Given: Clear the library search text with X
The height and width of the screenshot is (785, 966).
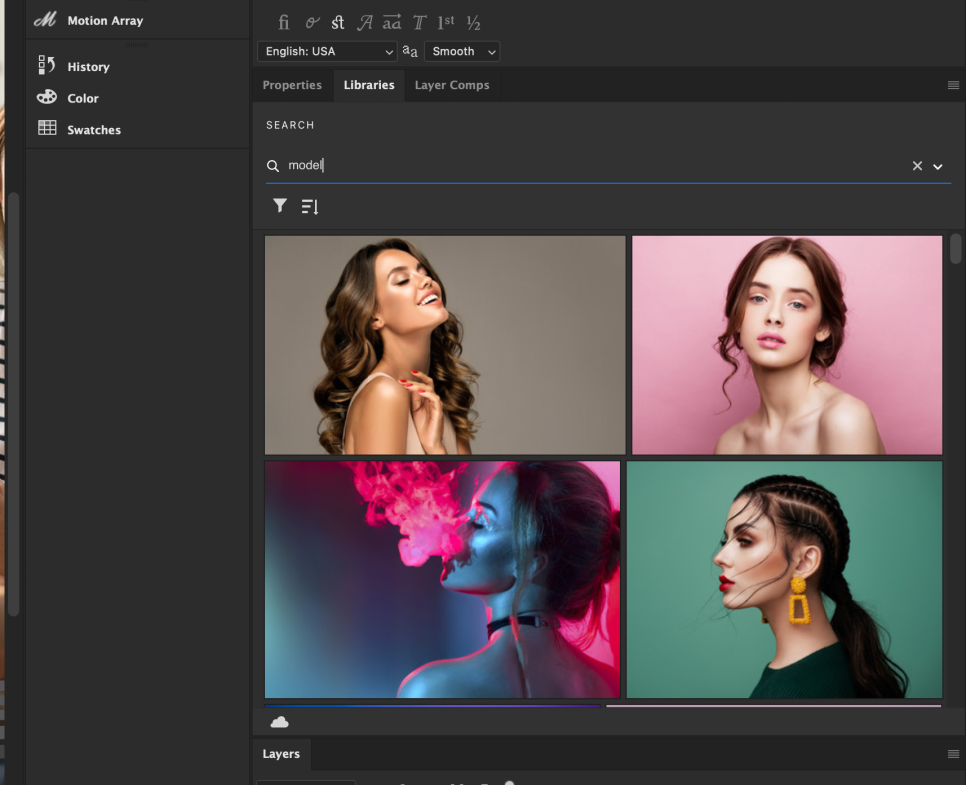Looking at the screenshot, I should coord(917,166).
